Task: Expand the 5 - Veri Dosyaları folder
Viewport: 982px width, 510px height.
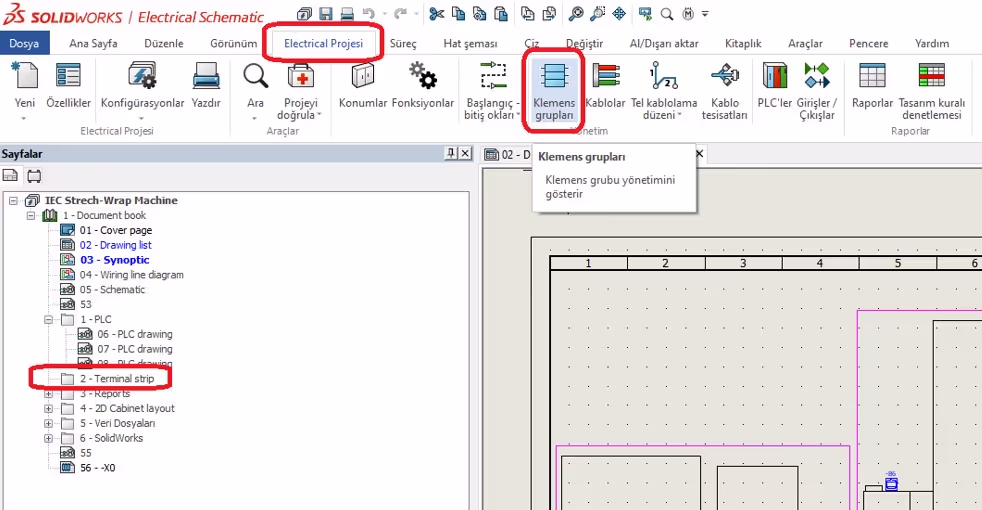Action: pyautogui.click(x=48, y=424)
